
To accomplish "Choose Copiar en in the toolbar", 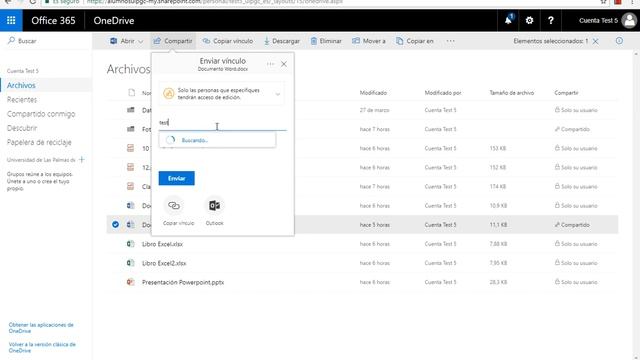I will click(x=415, y=41).
